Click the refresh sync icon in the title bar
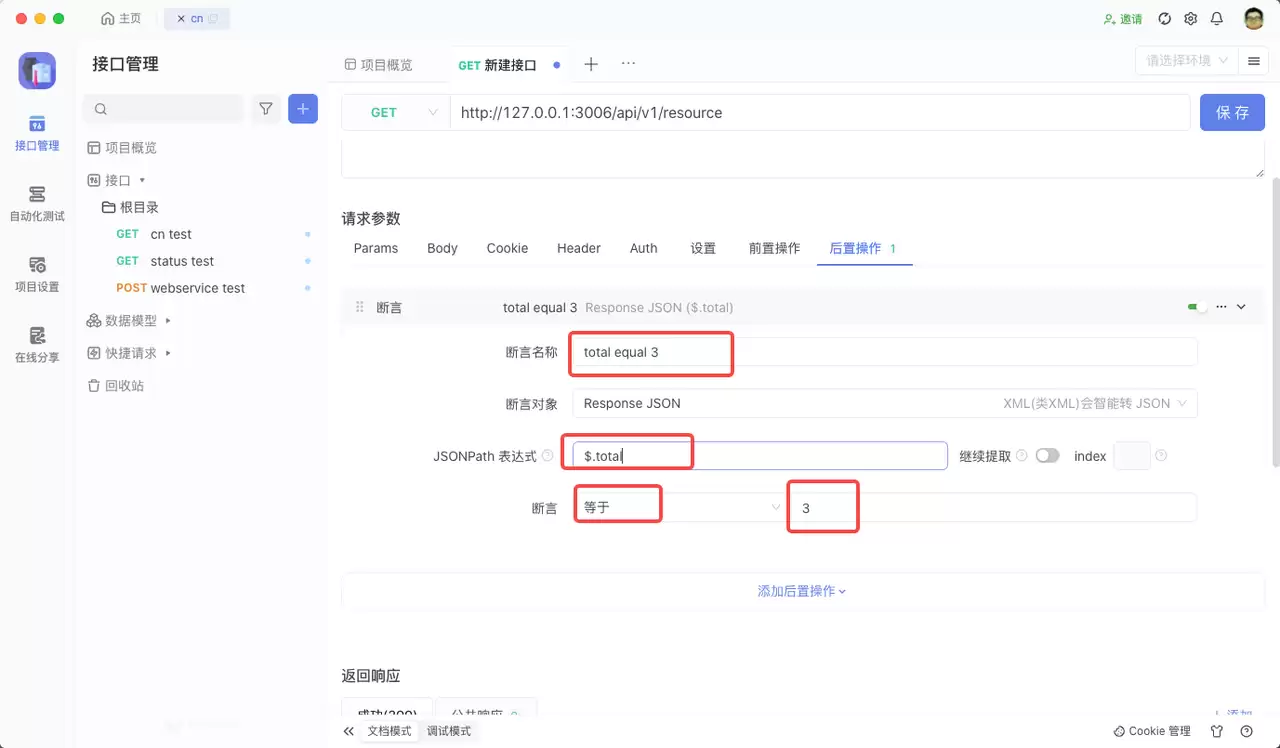 (1164, 19)
